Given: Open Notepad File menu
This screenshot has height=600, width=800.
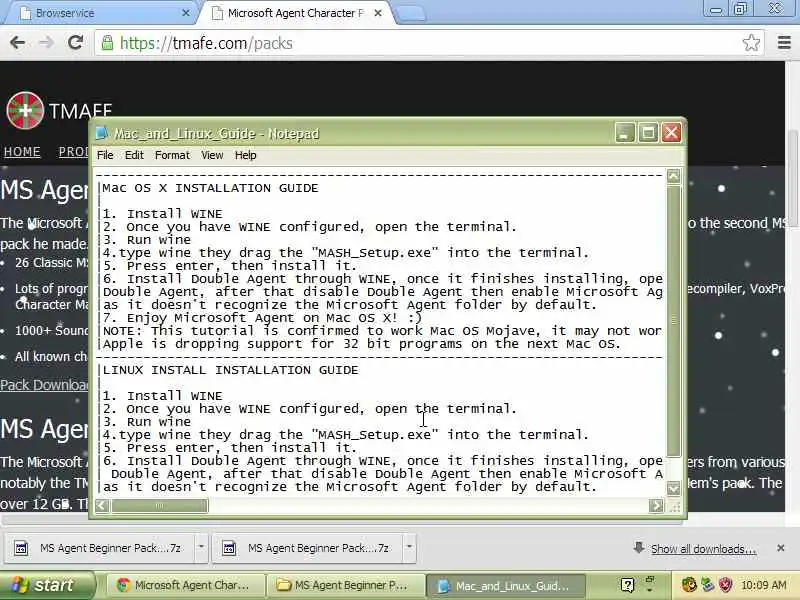Looking at the screenshot, I should point(105,155).
